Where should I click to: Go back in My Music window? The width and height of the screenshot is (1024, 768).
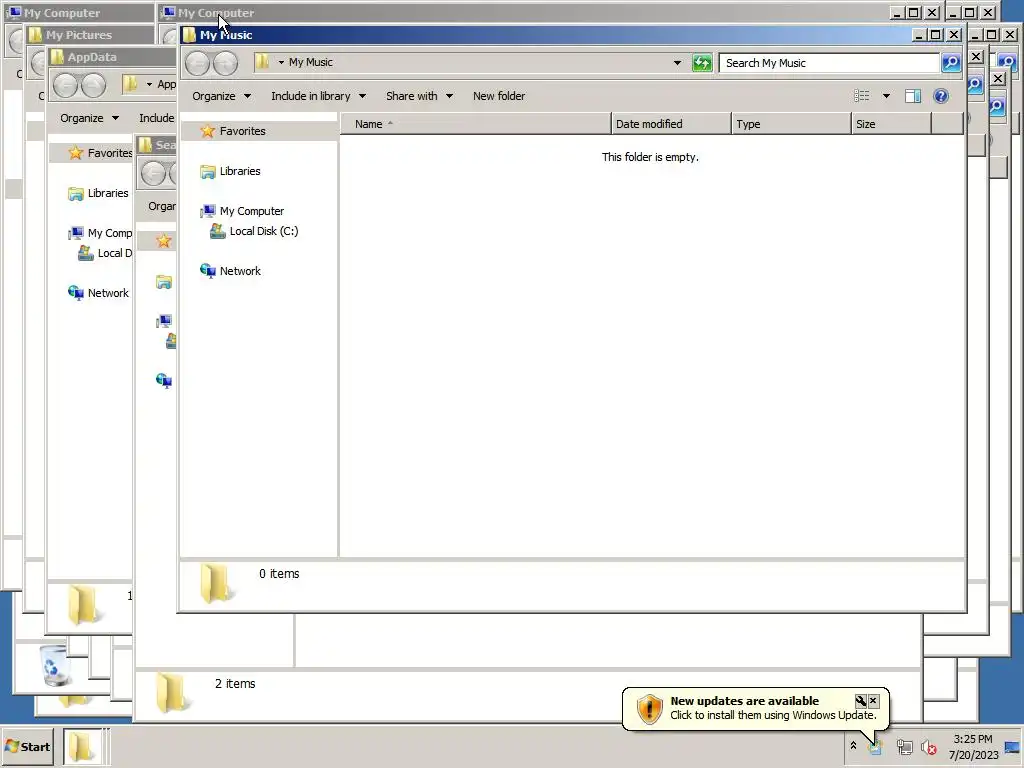point(197,63)
